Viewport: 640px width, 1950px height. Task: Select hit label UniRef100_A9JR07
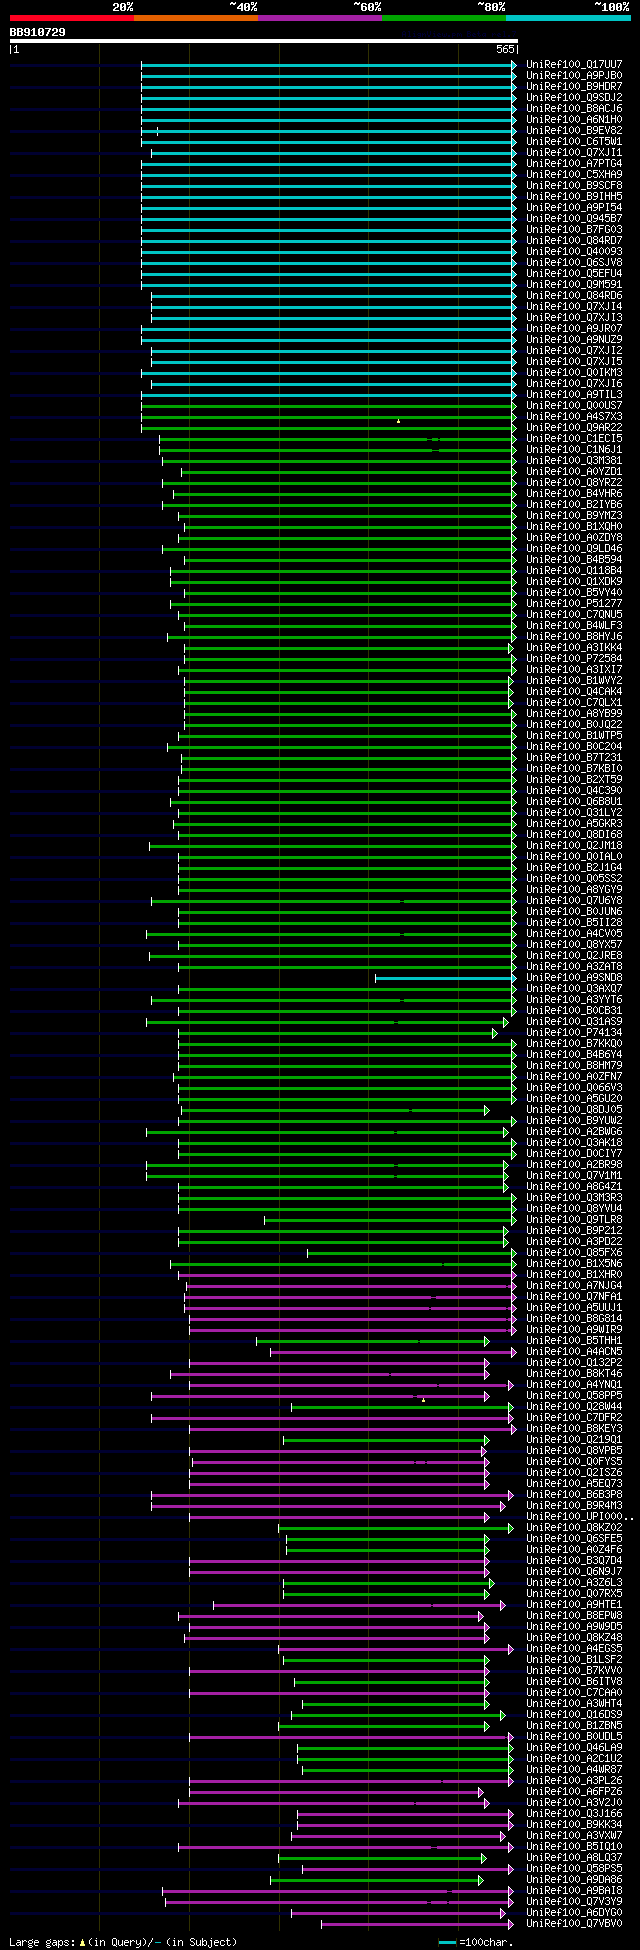[574, 328]
